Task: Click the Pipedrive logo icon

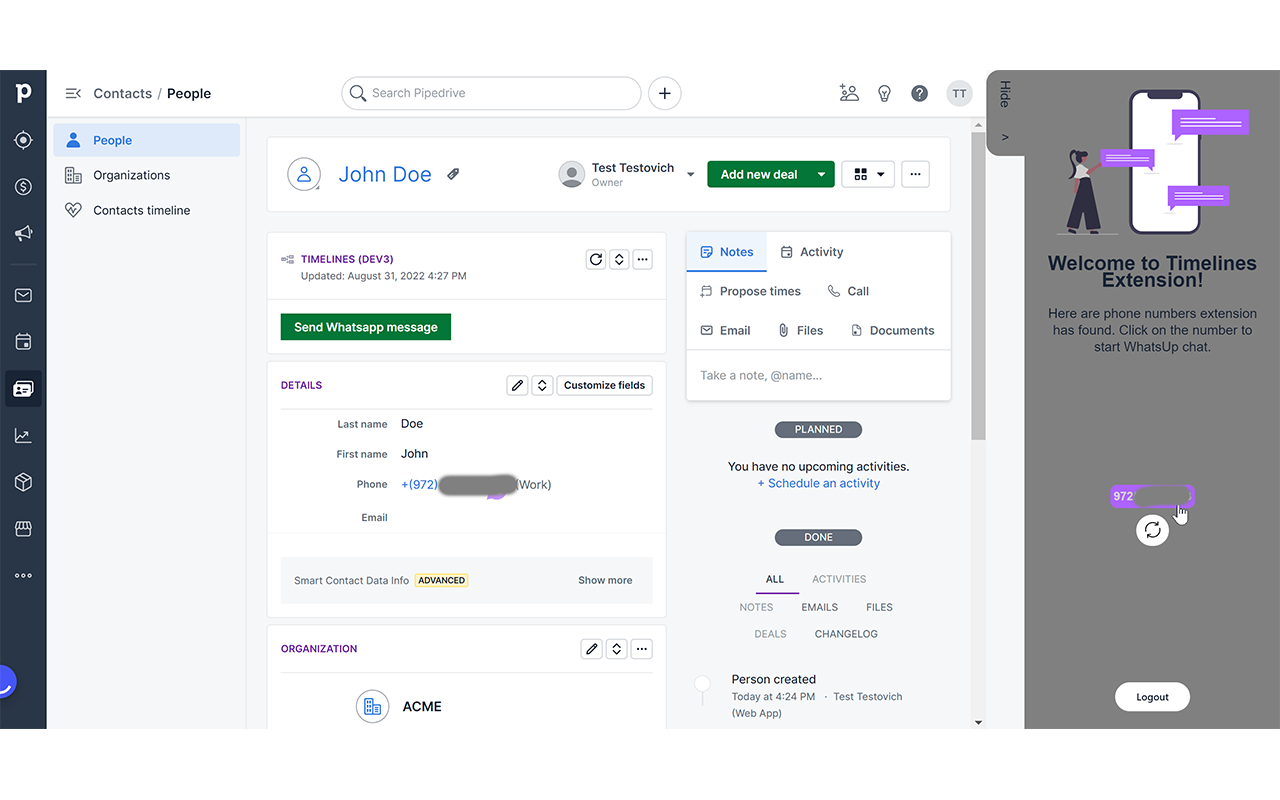Action: [x=23, y=93]
